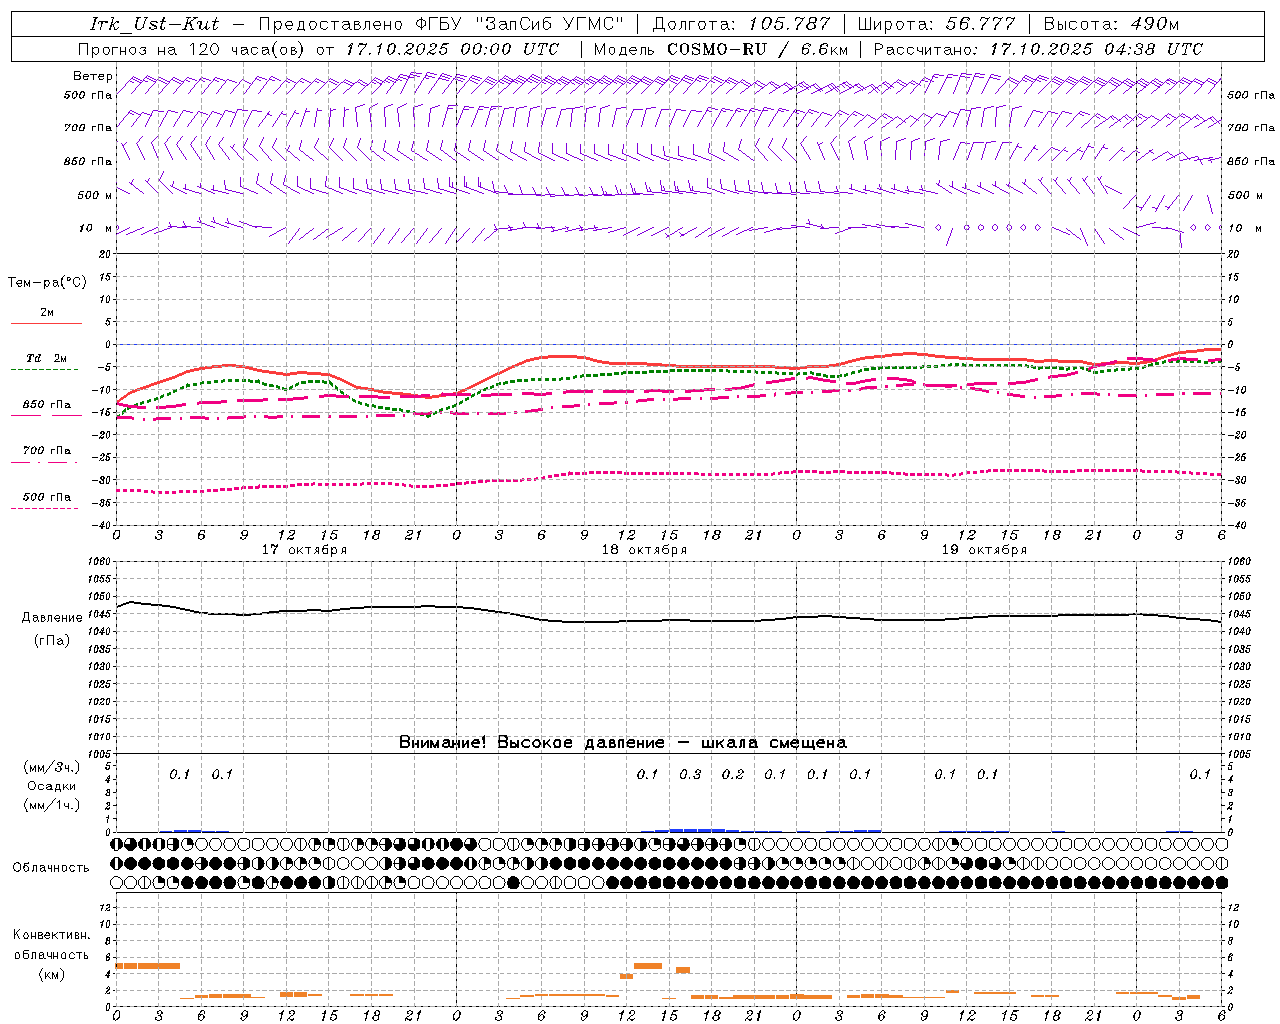Select the model name COSMO-RU / 6.6км
This screenshot has height=1024, width=1280.
pos(757,49)
